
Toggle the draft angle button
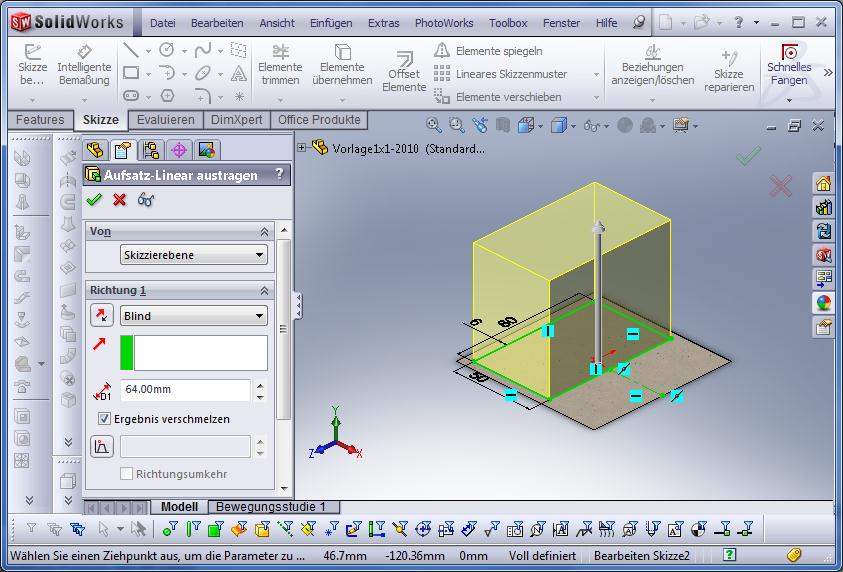point(102,447)
